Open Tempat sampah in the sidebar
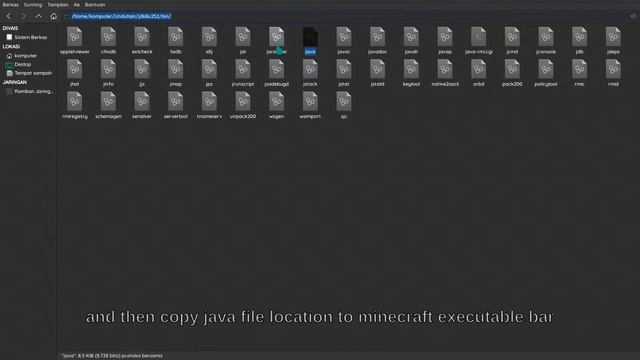 coord(29,73)
